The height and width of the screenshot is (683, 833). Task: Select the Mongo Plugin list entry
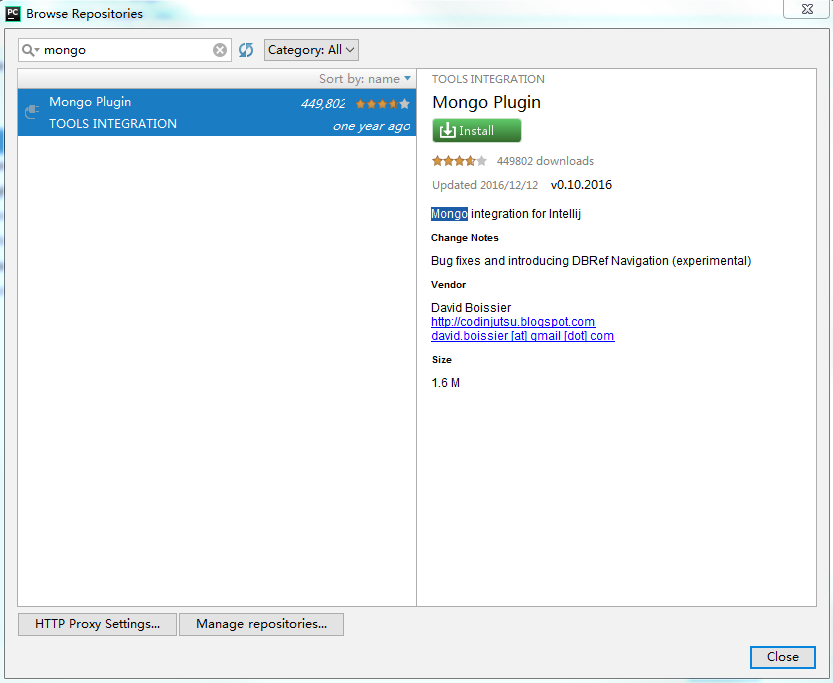(x=217, y=112)
